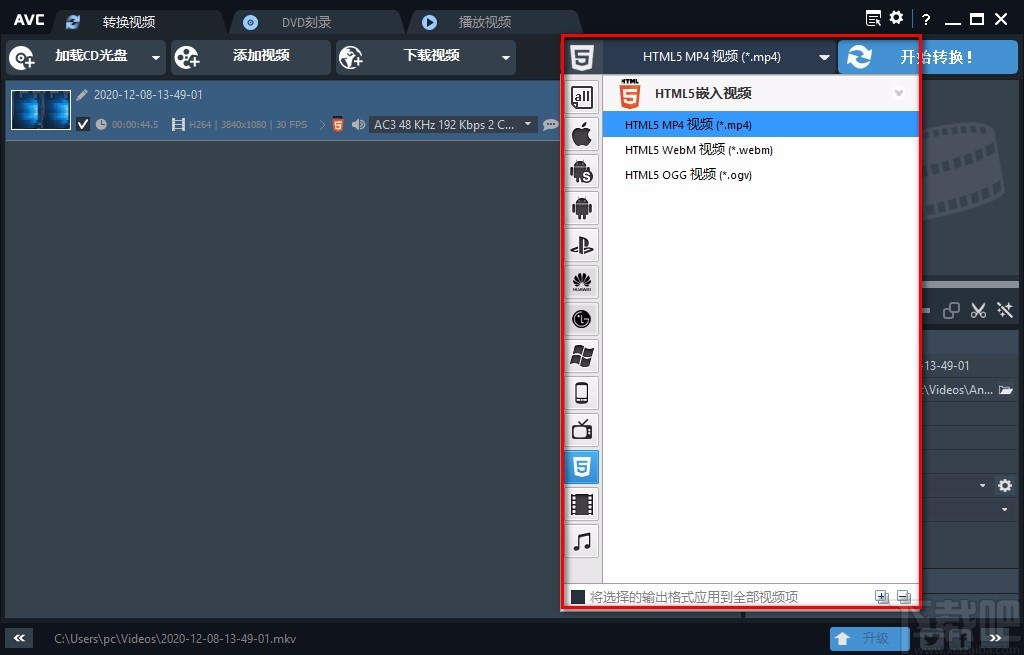Screen dimensions: 1024x655
Task: Open the TV device formats category
Action: tap(582, 429)
